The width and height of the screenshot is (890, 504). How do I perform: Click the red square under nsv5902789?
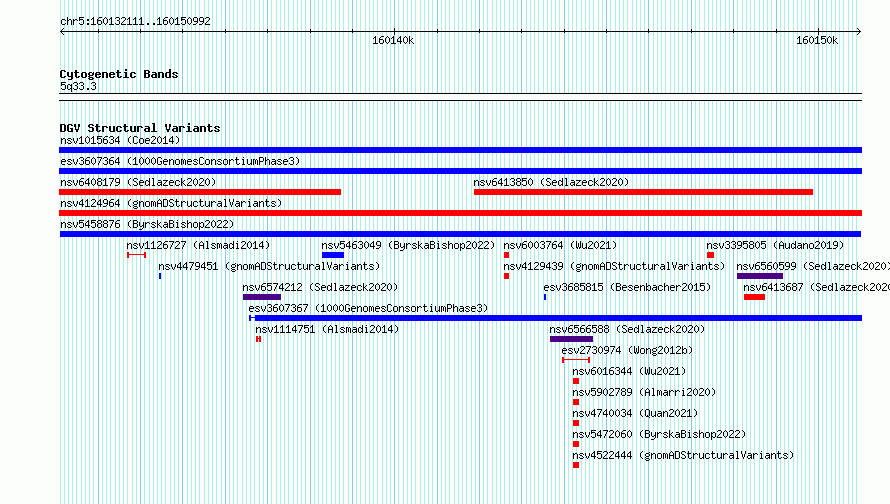pyautogui.click(x=576, y=402)
